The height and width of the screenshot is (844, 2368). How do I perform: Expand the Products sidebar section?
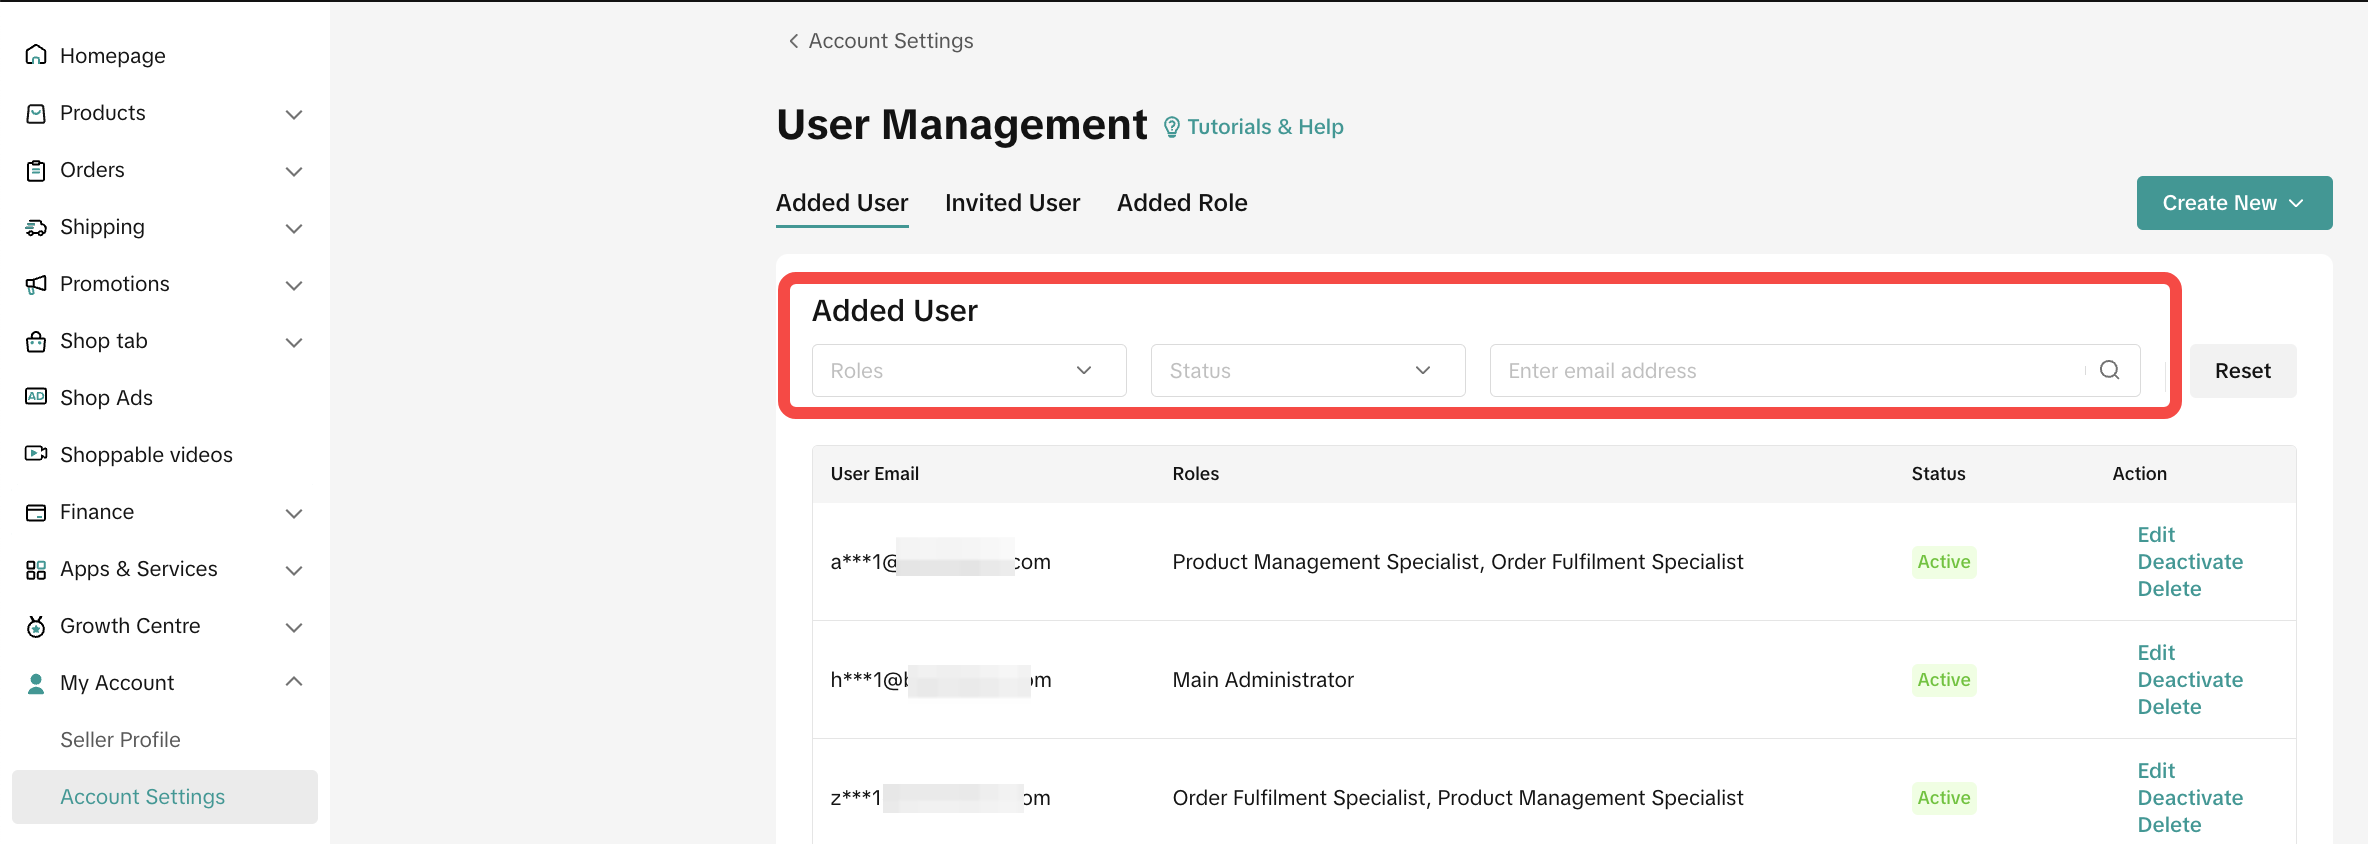293,114
